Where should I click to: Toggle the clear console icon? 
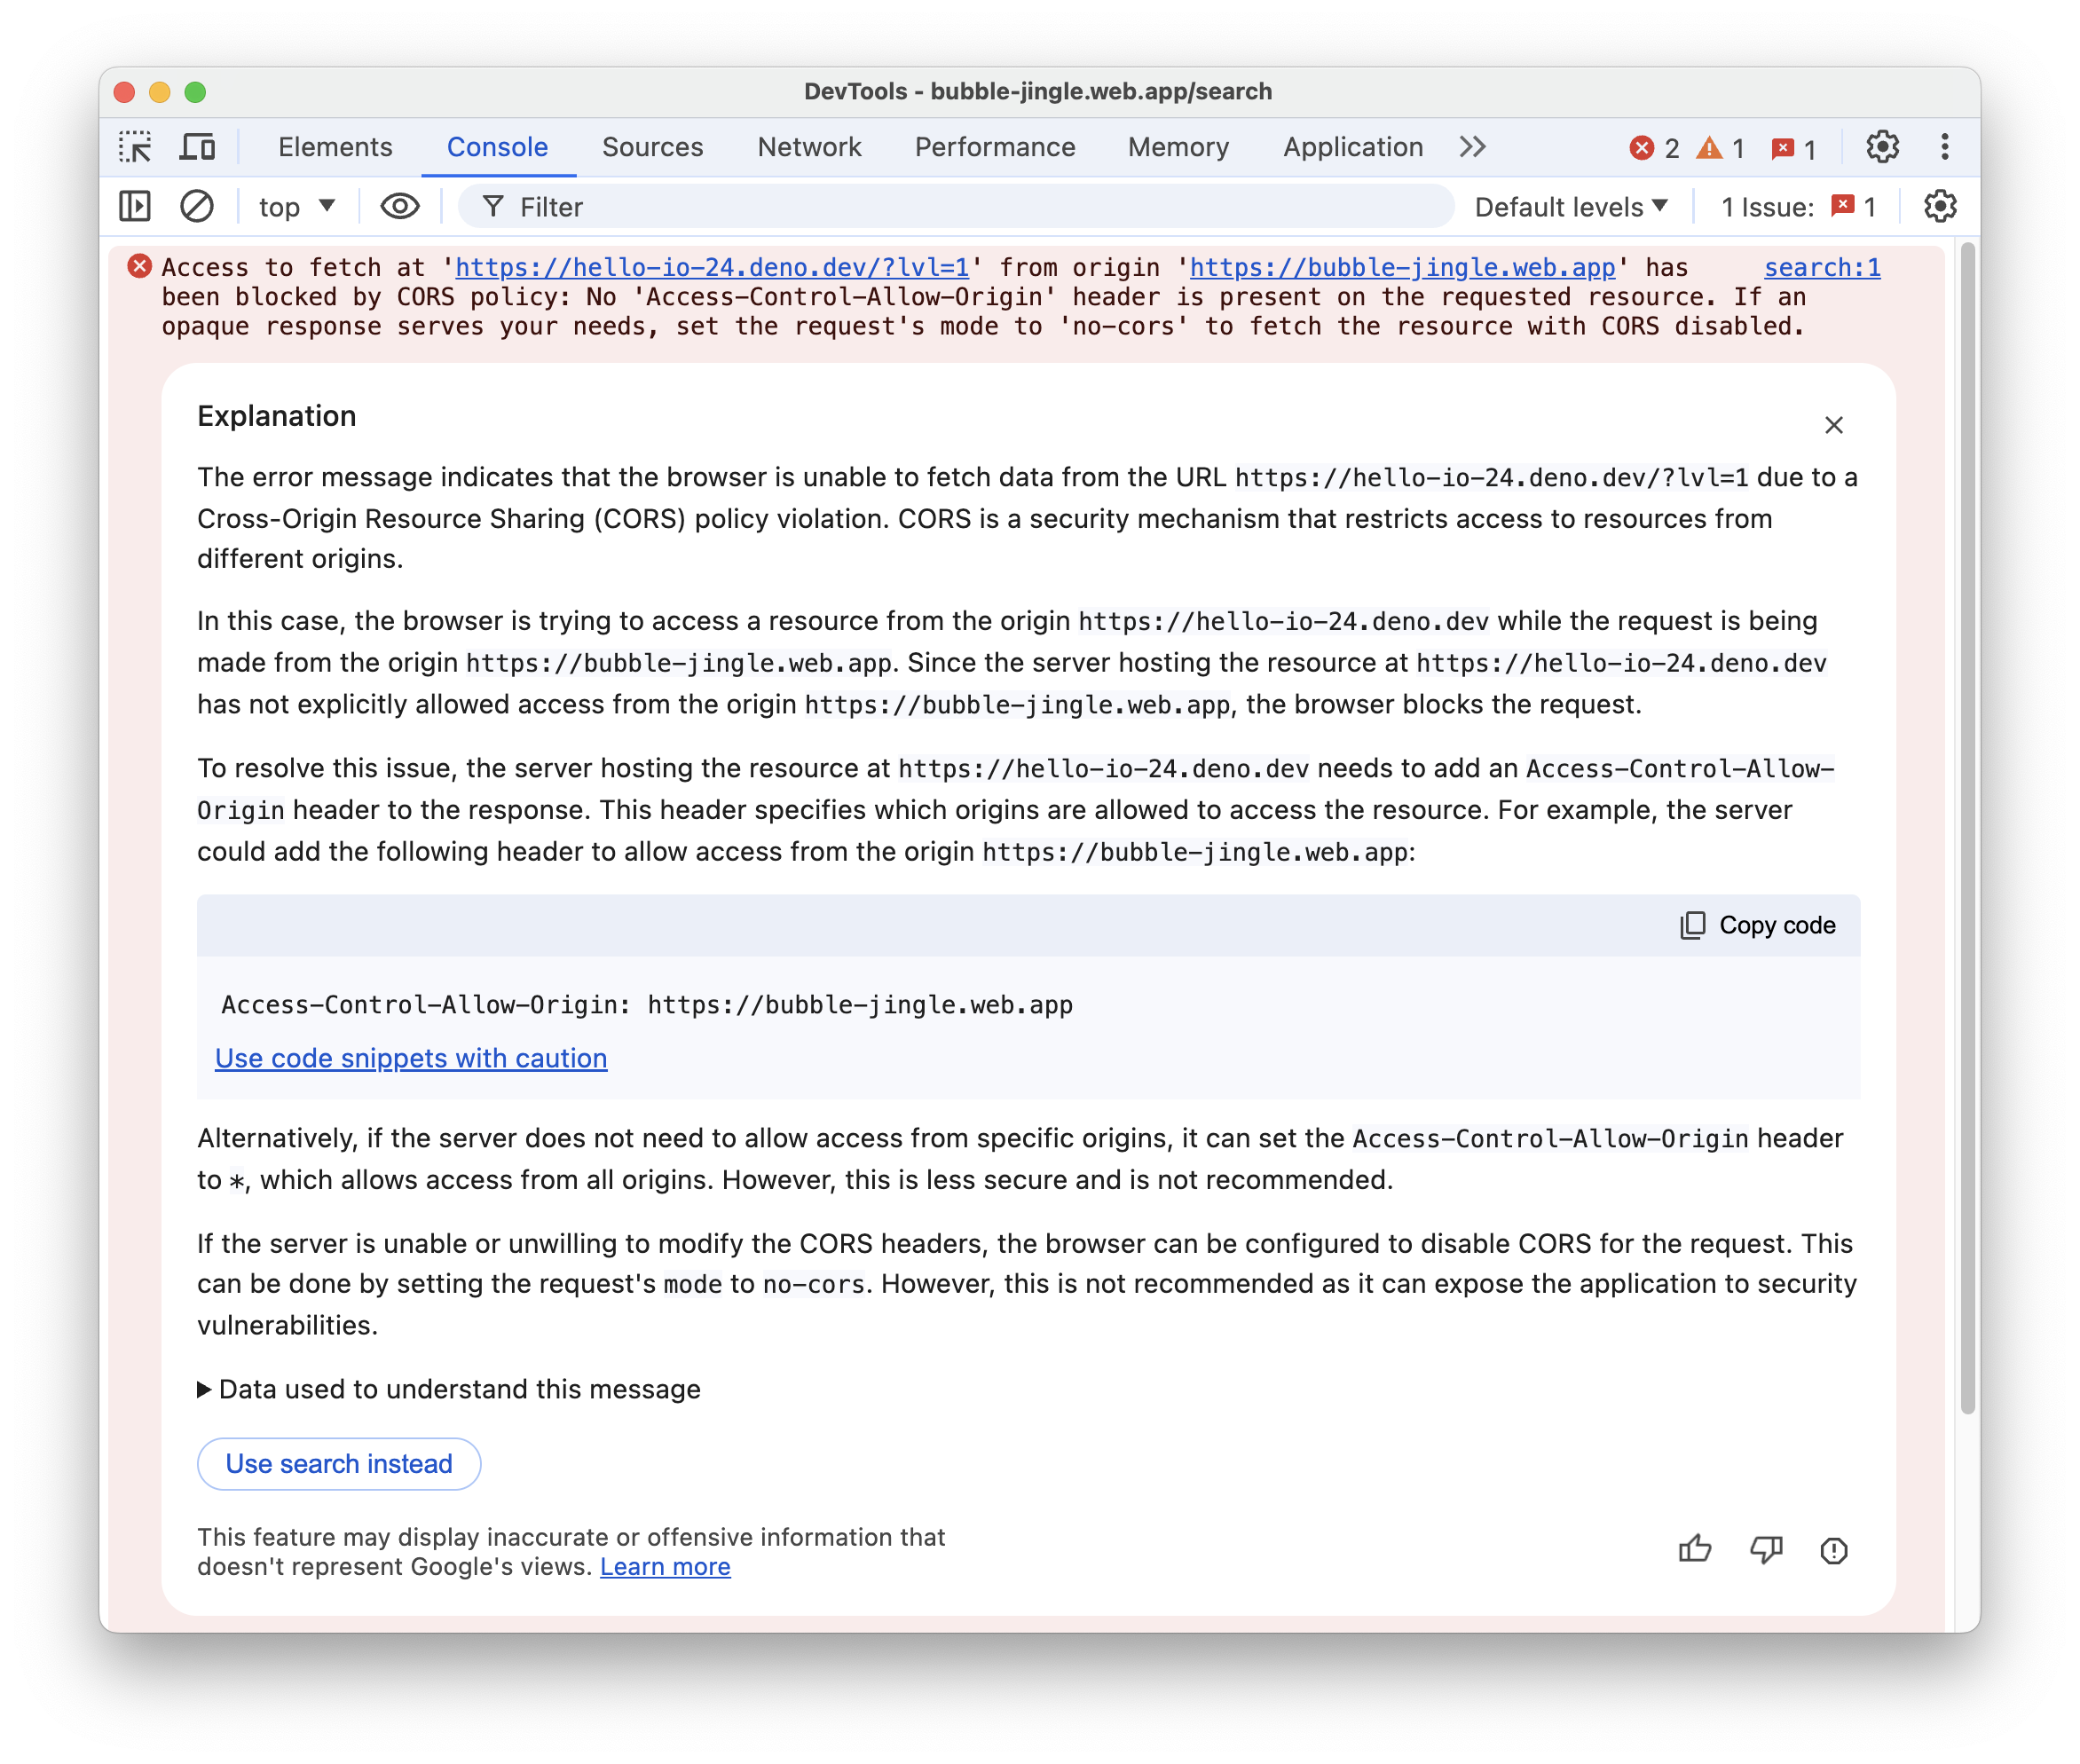[198, 209]
